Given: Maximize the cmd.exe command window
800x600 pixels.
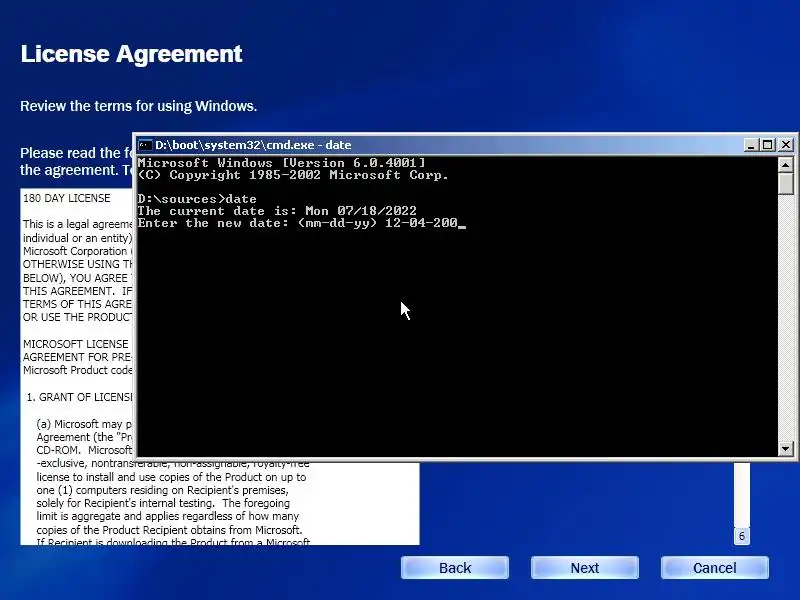Looking at the screenshot, I should 767,145.
